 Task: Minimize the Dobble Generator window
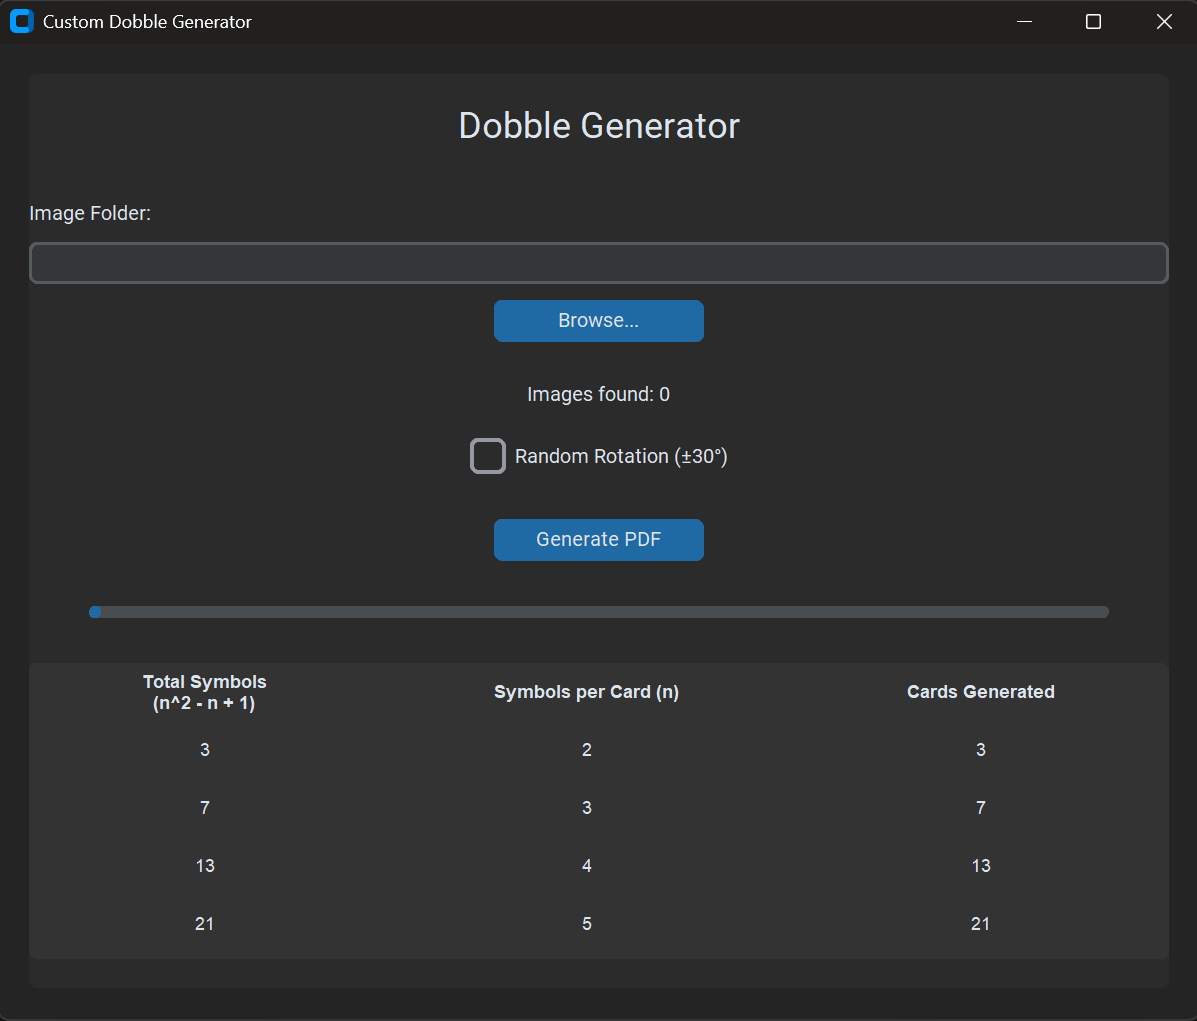pos(1024,21)
